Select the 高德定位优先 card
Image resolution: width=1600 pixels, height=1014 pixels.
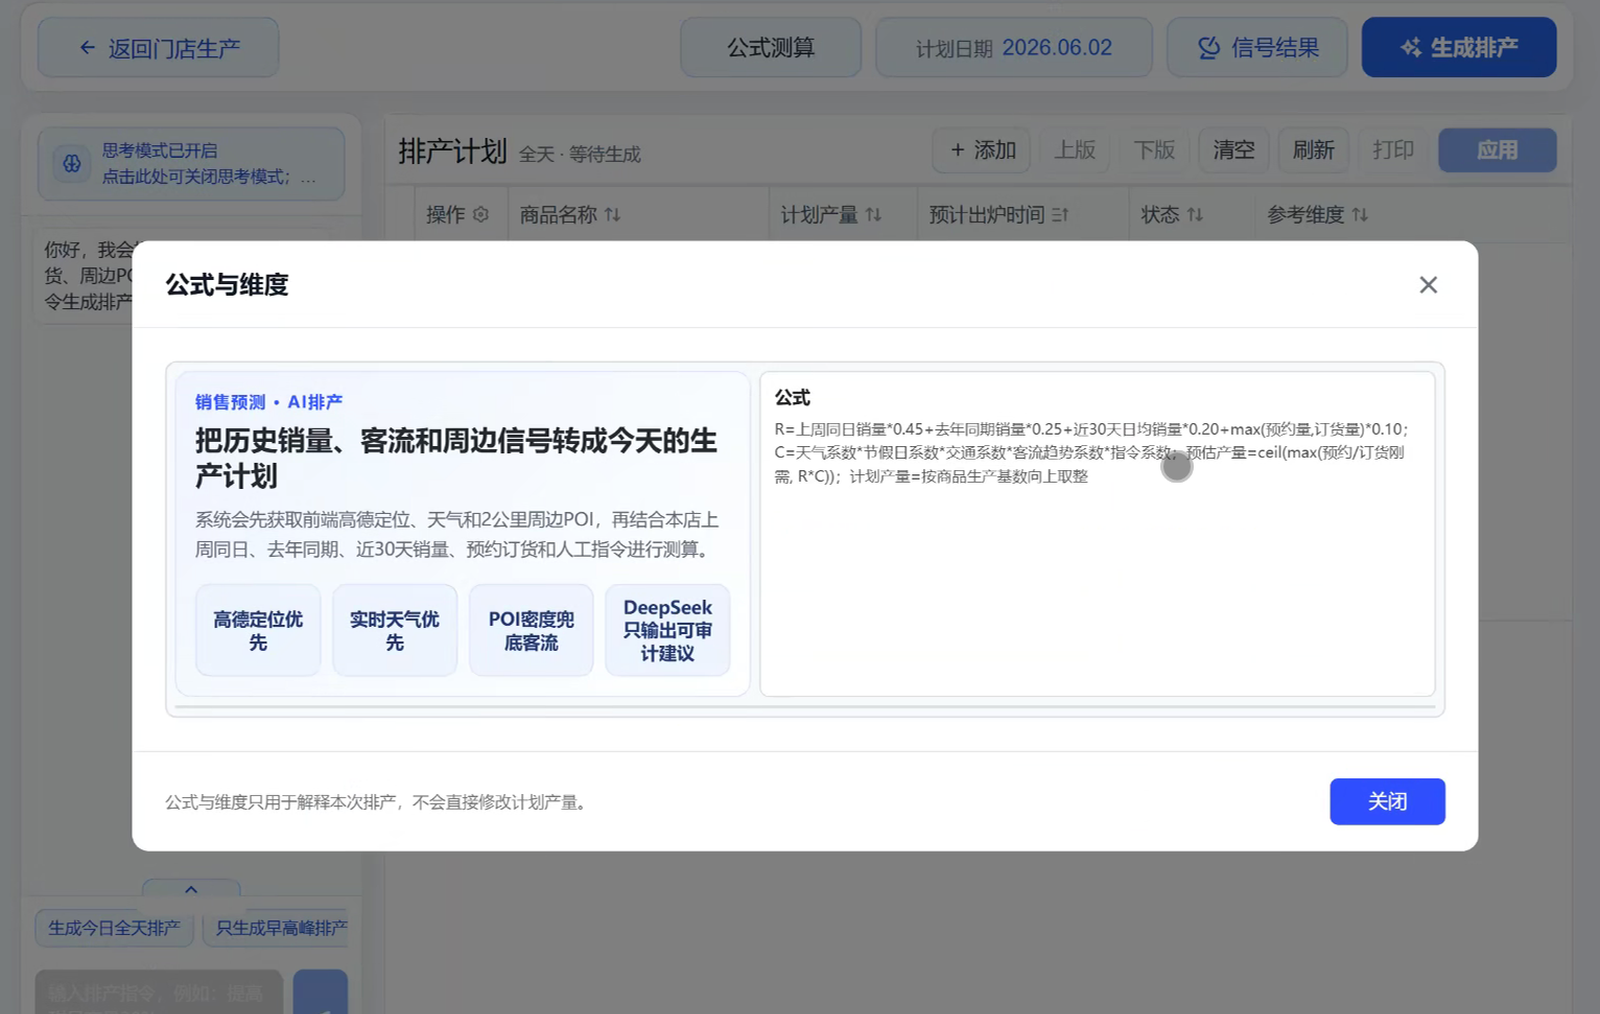[x=258, y=630]
